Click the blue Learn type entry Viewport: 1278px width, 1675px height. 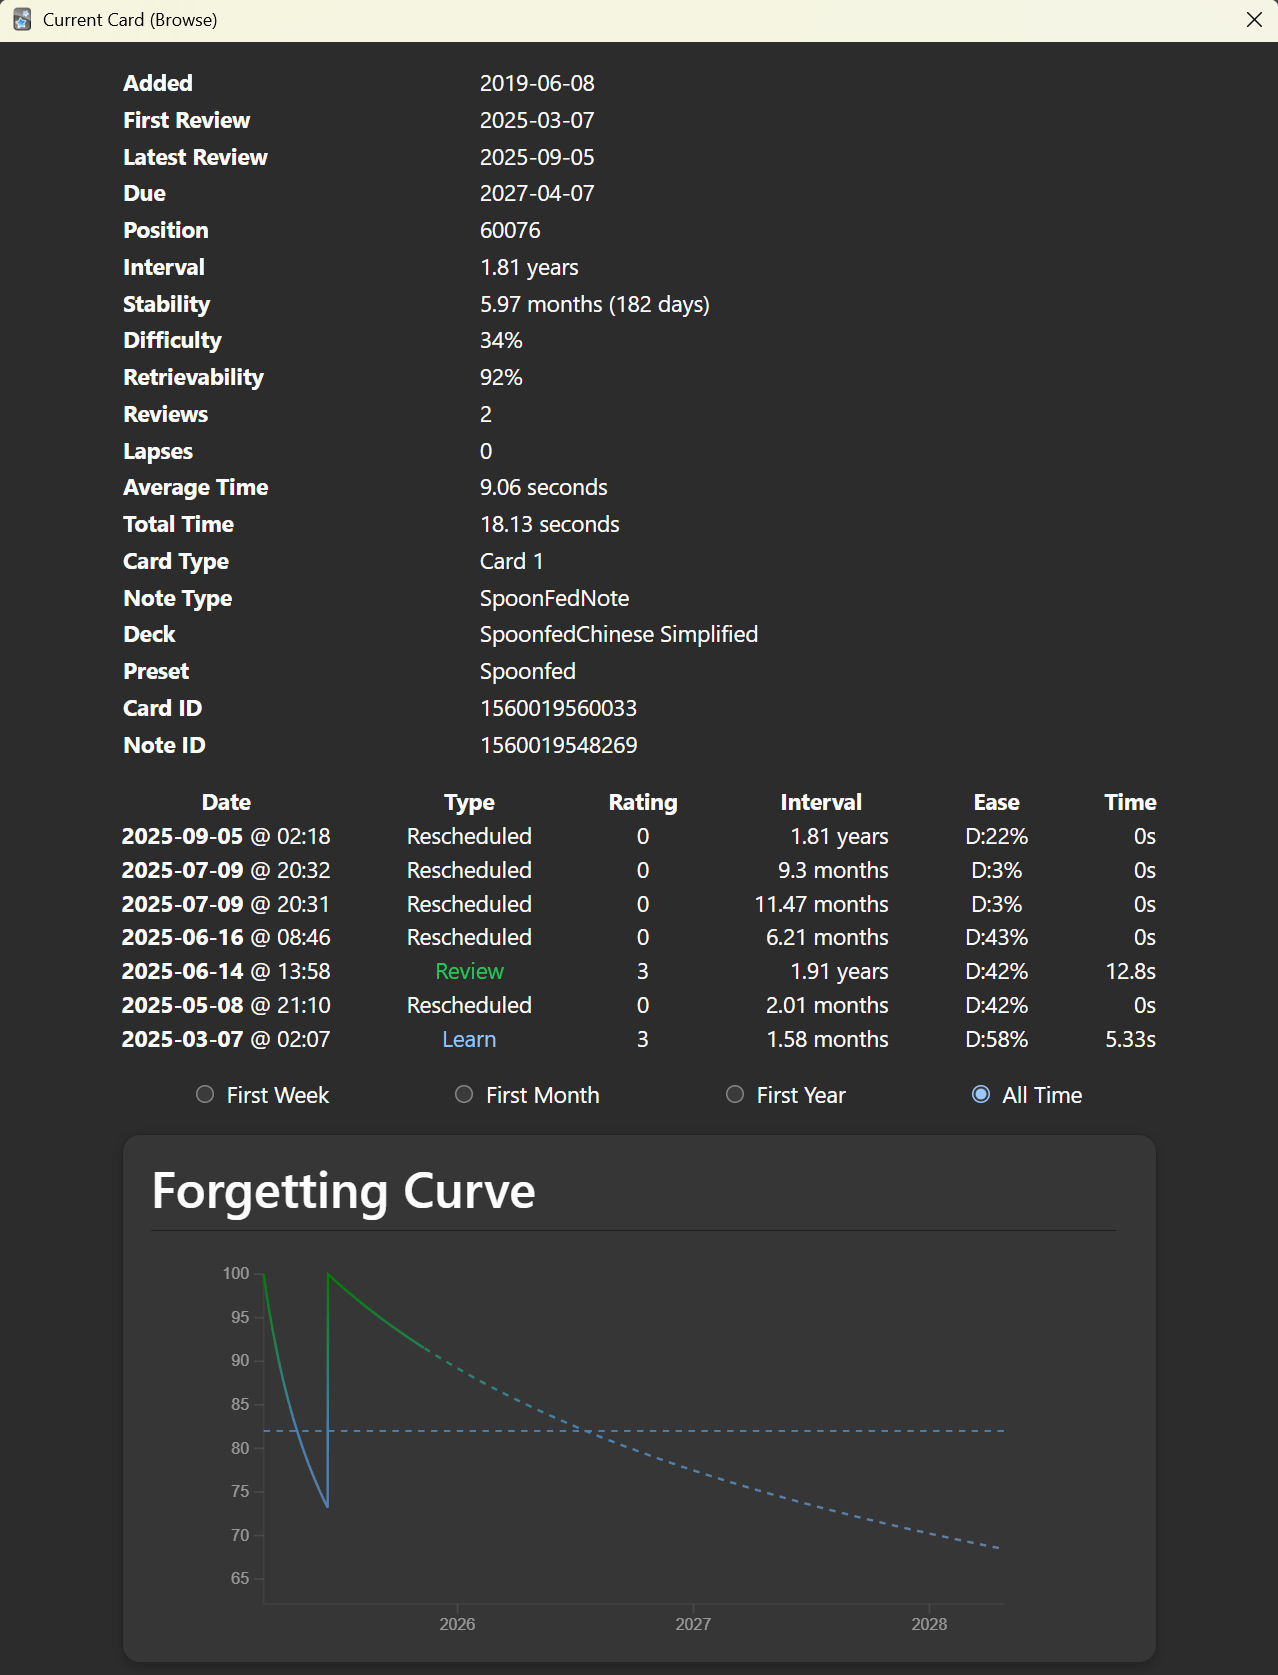click(x=469, y=1039)
